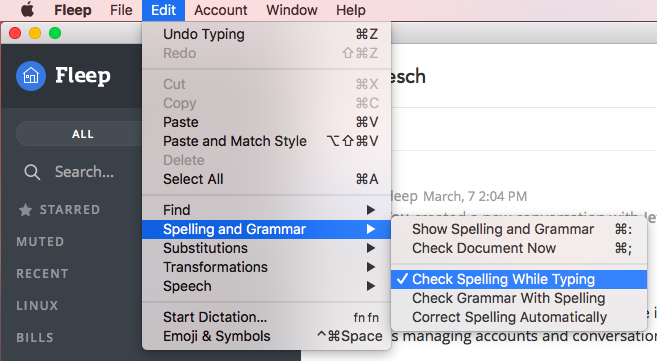This screenshot has width=657, height=361.
Task: Choose Paste from Edit menu
Action: coord(266,122)
